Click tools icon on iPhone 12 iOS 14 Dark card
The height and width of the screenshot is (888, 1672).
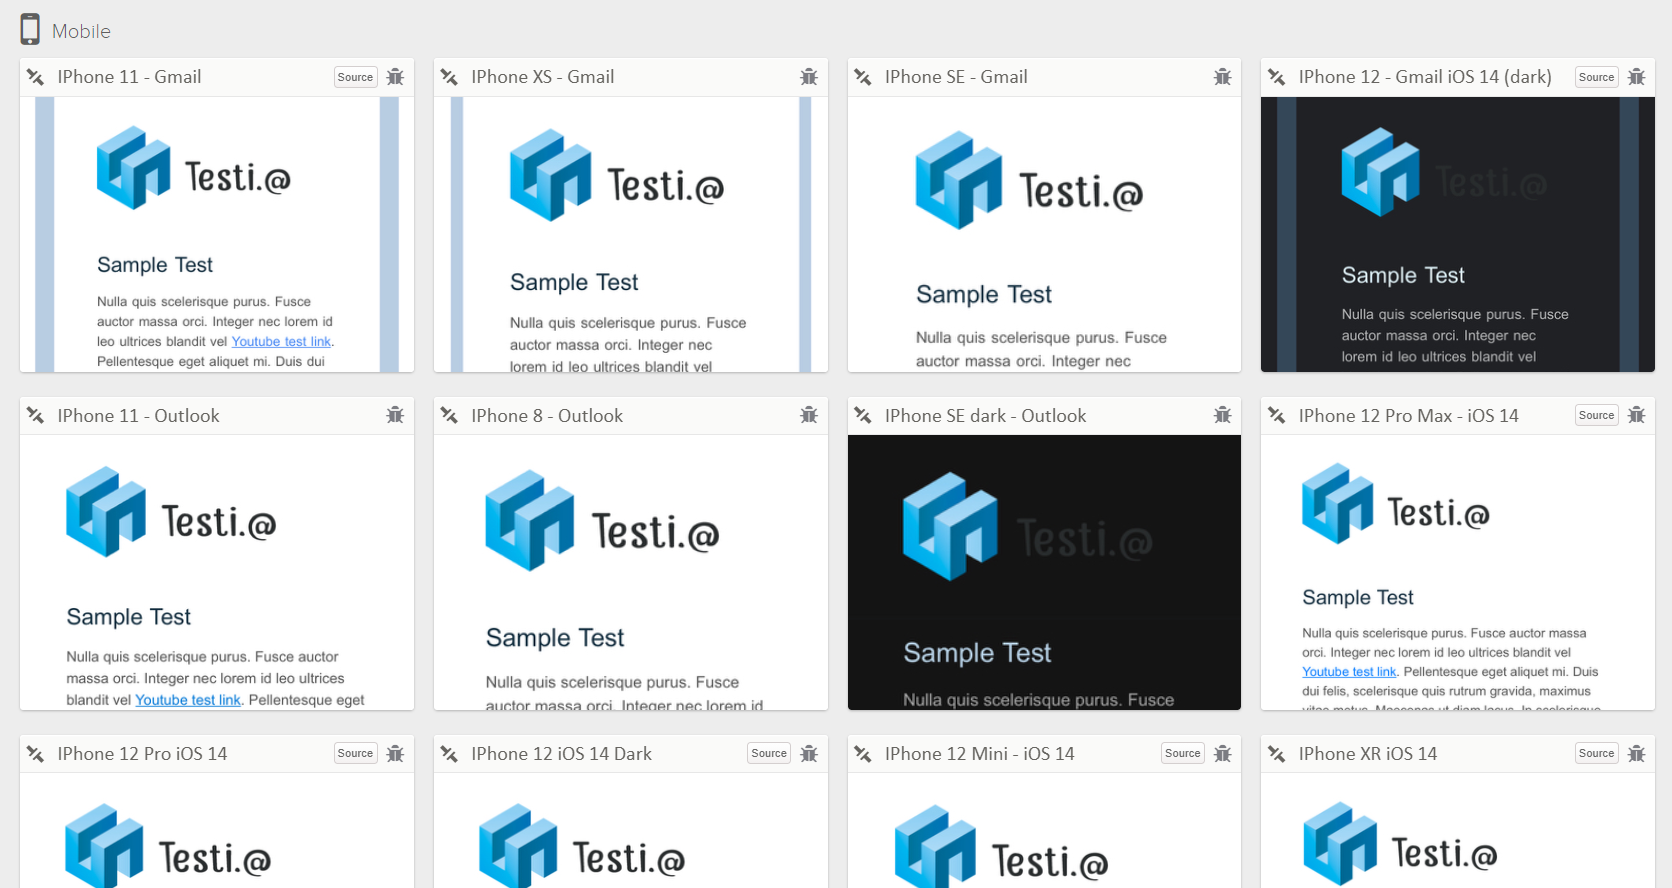pos(450,754)
